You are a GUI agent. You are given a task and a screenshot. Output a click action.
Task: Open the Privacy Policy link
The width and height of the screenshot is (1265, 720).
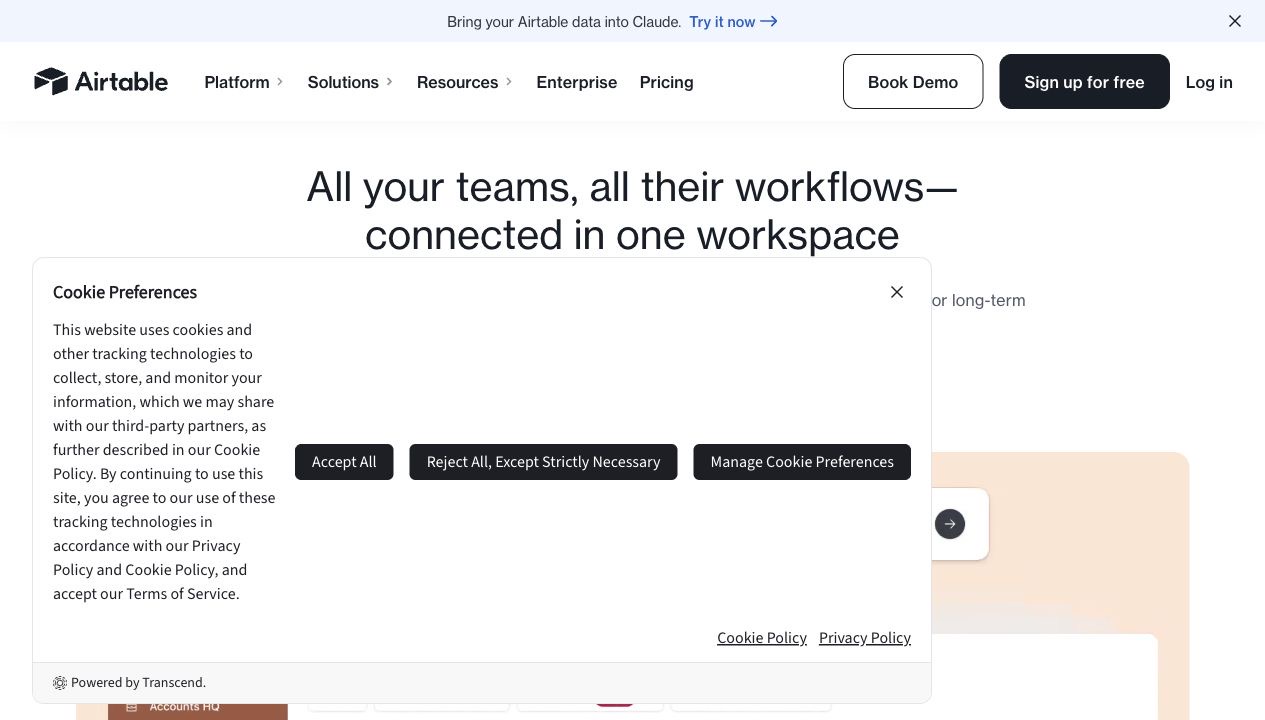(x=865, y=638)
